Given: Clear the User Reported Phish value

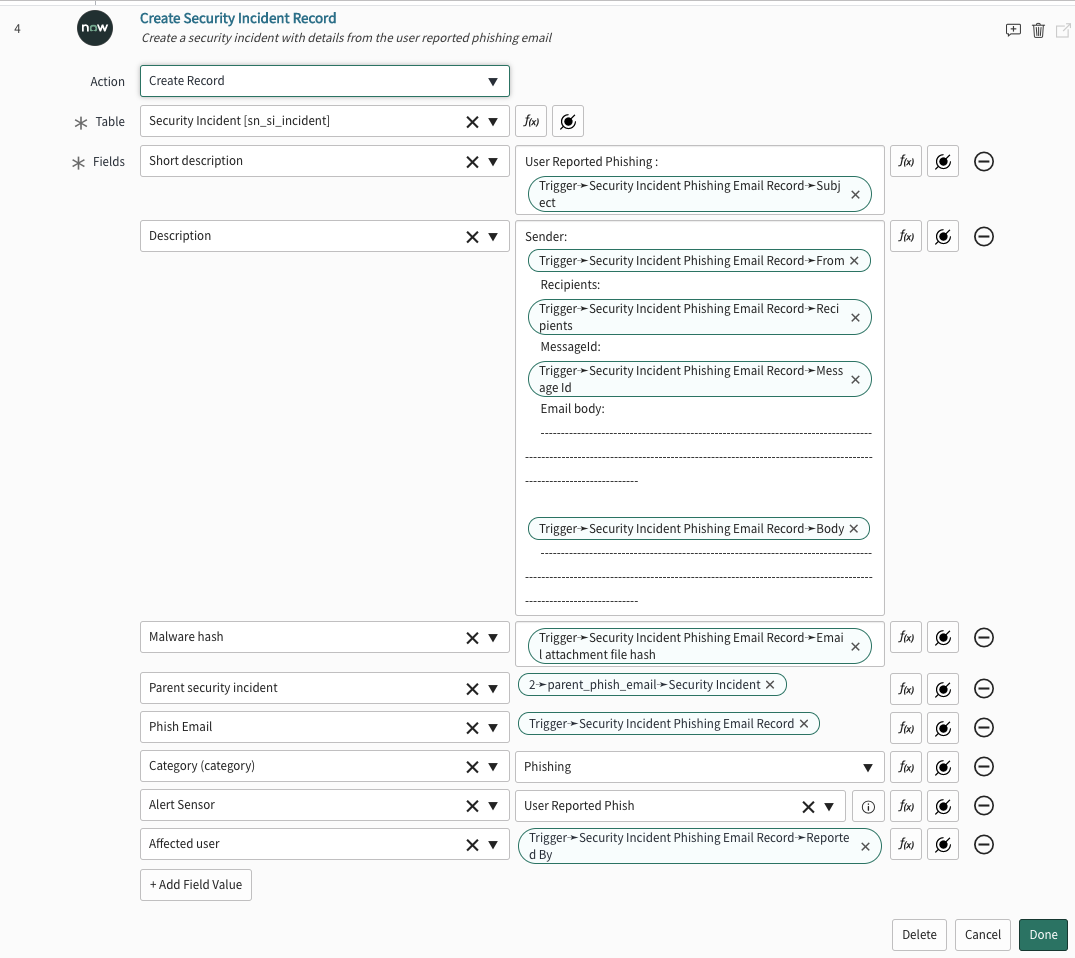Looking at the screenshot, I should pos(808,807).
